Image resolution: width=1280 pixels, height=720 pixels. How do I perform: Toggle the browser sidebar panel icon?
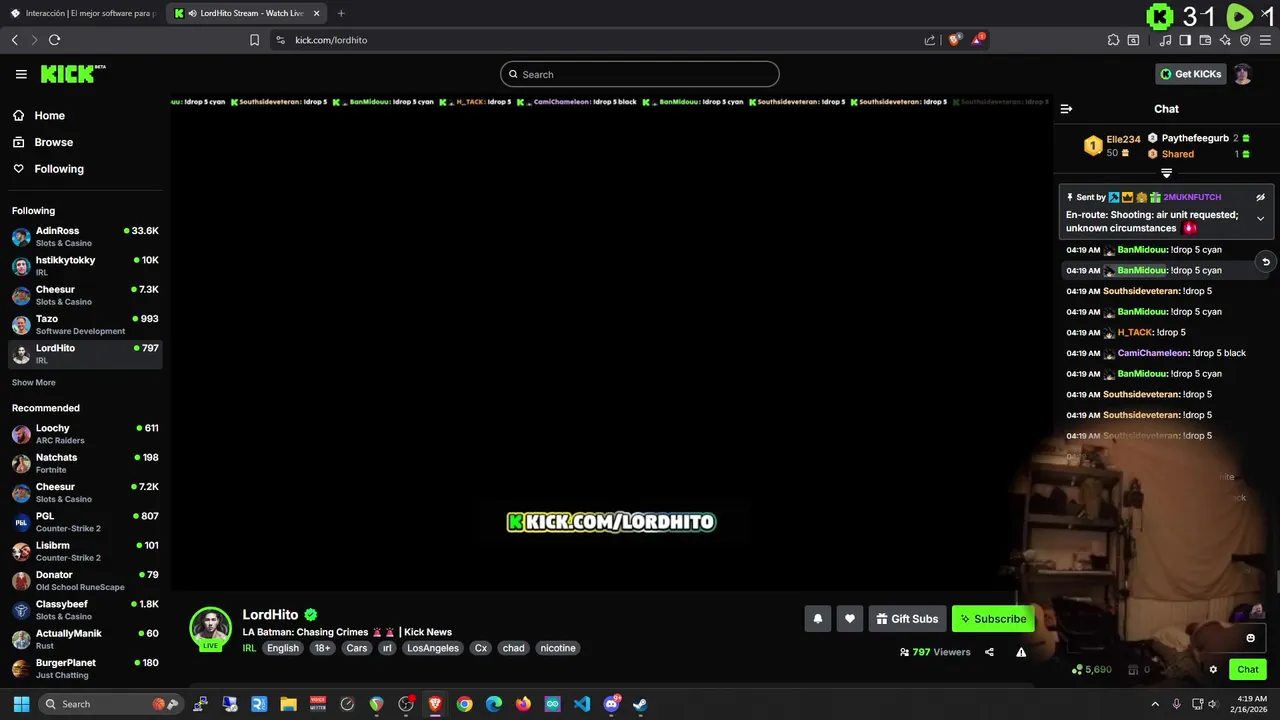coord(1185,40)
